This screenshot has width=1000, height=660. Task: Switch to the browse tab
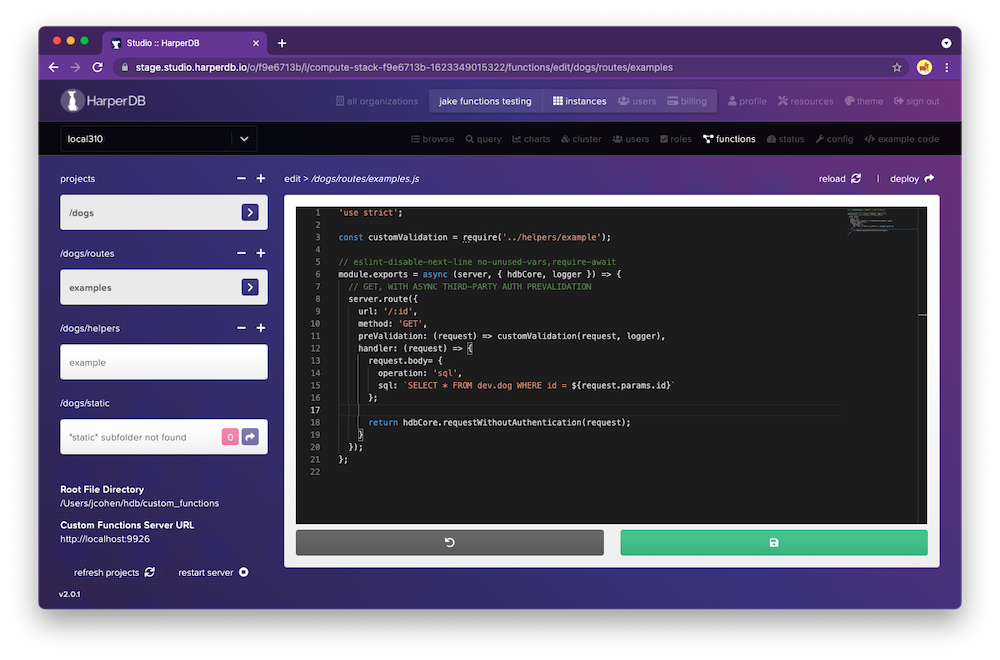click(x=432, y=139)
